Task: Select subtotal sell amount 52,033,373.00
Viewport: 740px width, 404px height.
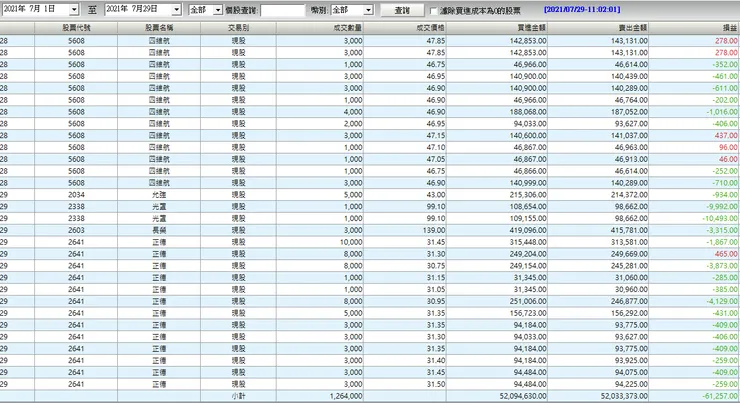Action: click(624, 396)
